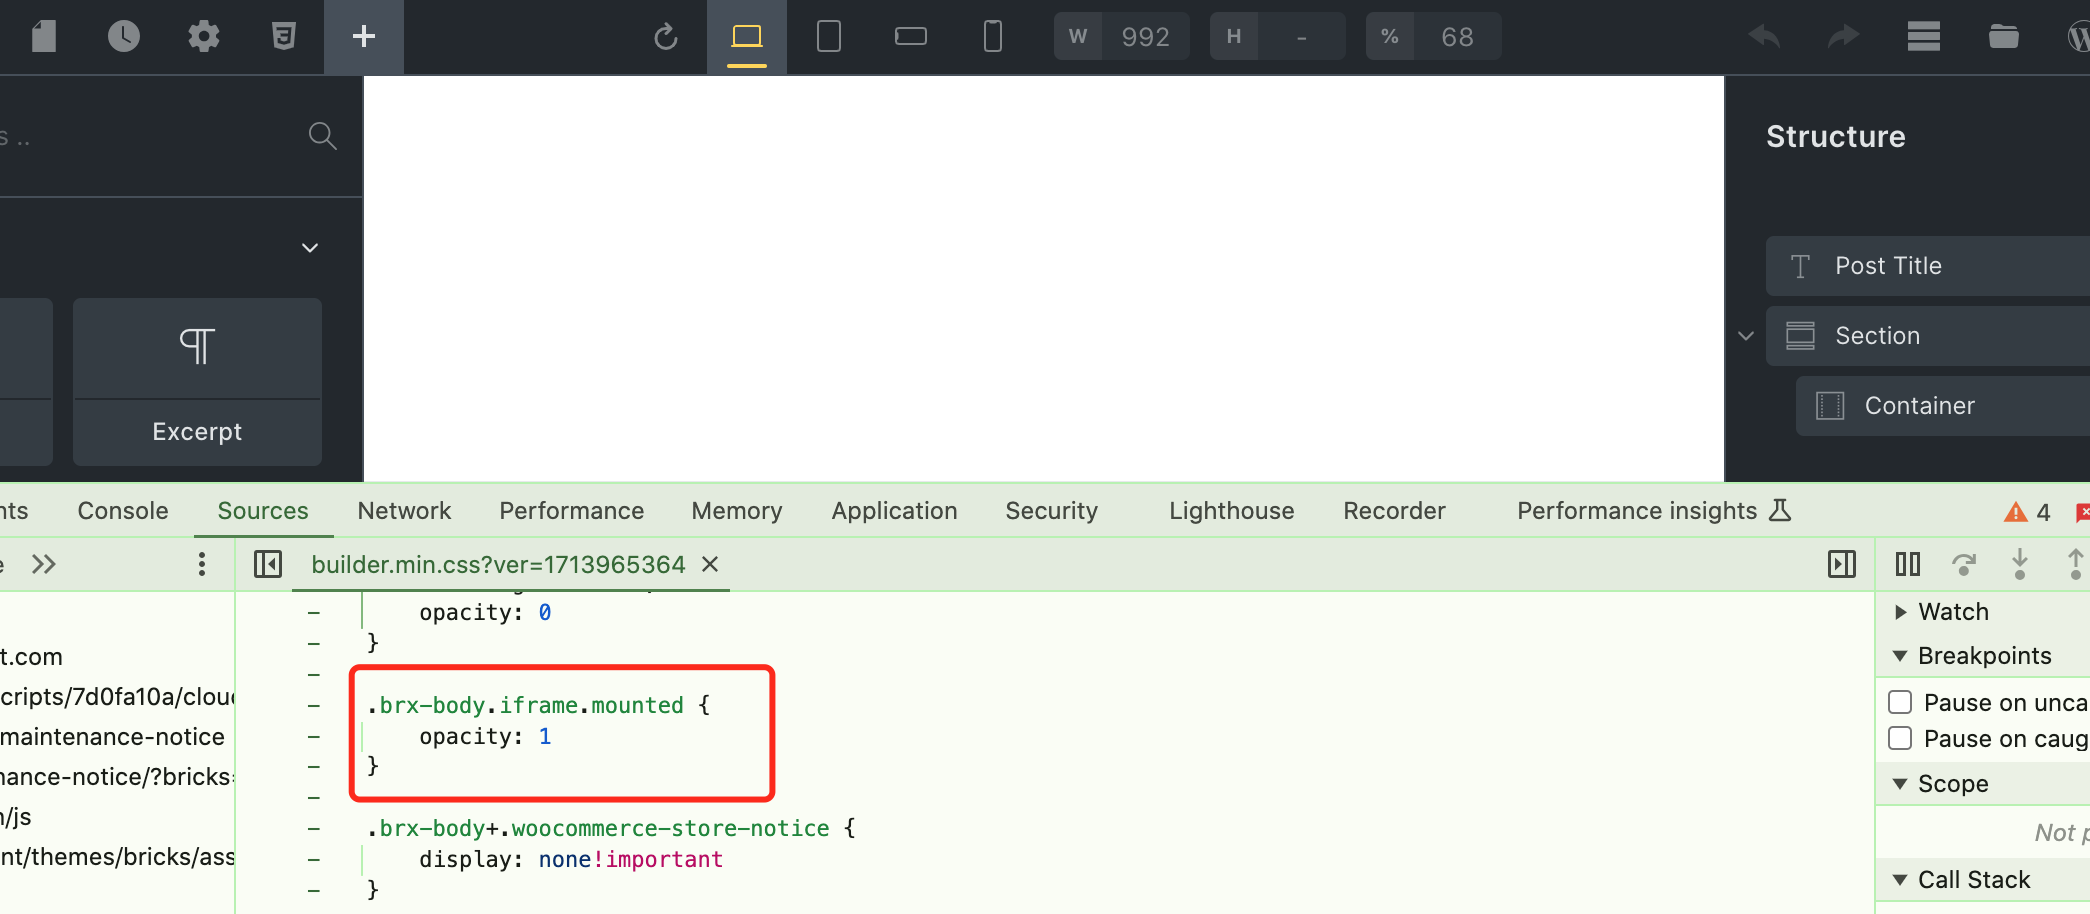
Task: Reload the canvas with refresh icon
Action: point(666,37)
